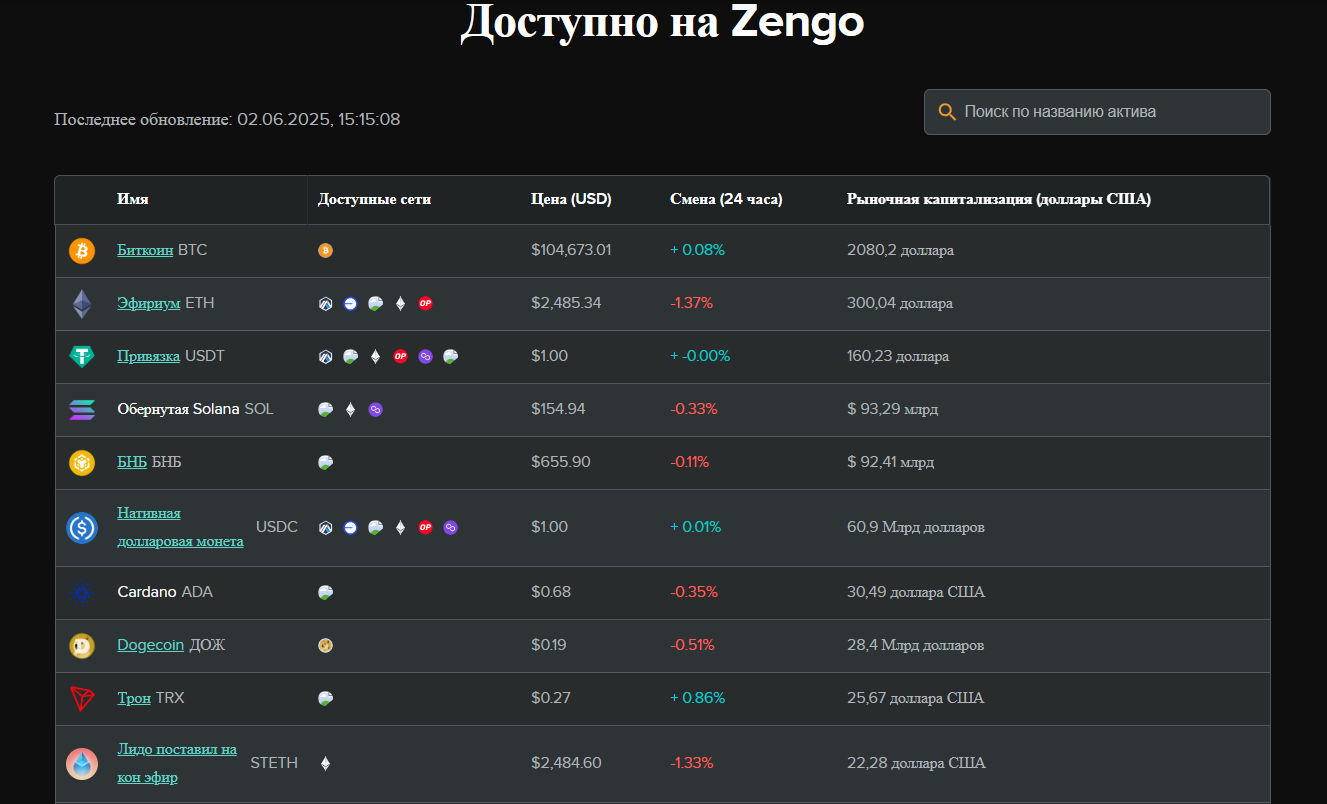Click the yellow BNB coin logo
Image resolution: width=1327 pixels, height=804 pixels.
pos(82,463)
